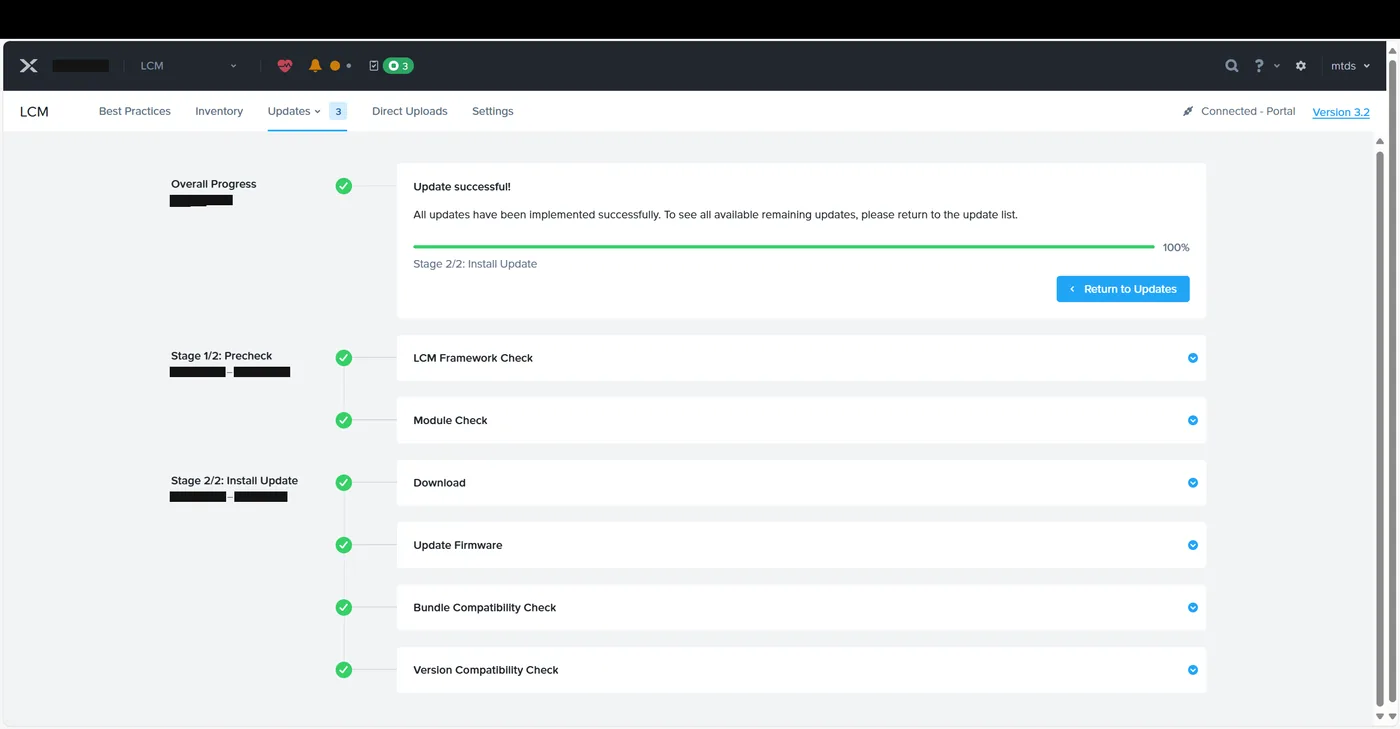Open the LCM Settings tab
The image size is (1400, 729).
493,111
